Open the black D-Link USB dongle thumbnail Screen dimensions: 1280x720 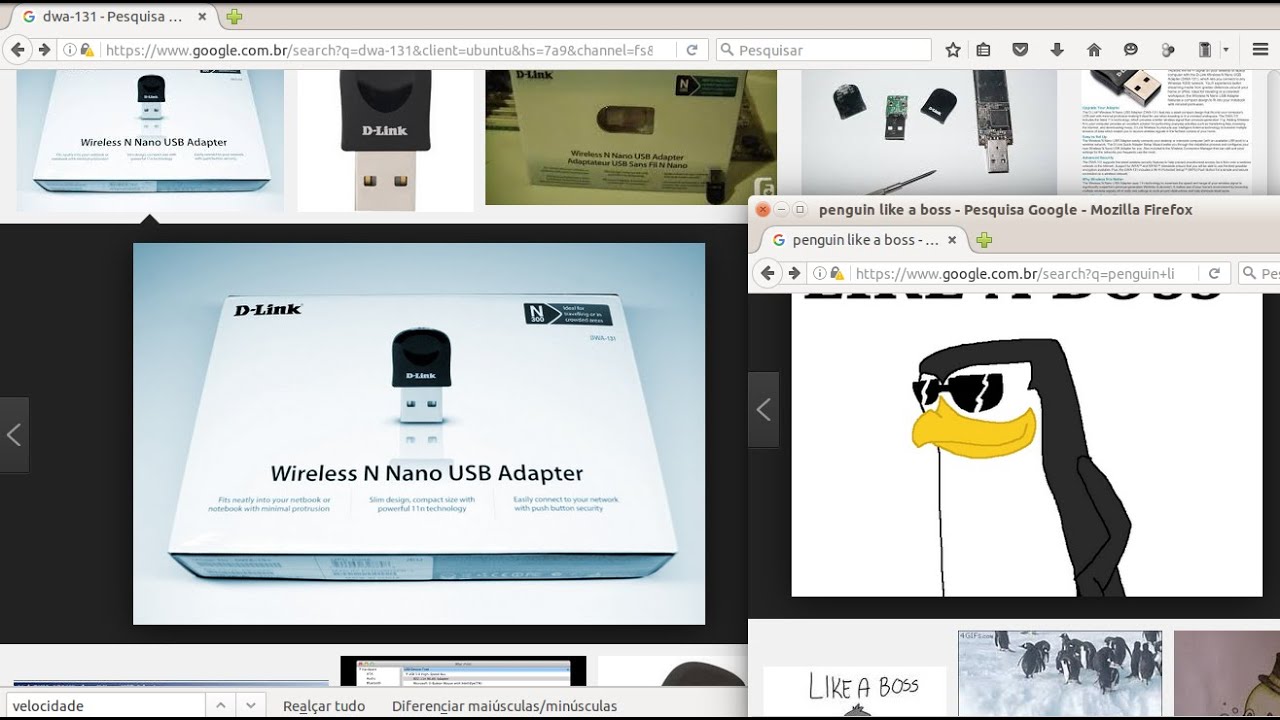[x=385, y=140]
